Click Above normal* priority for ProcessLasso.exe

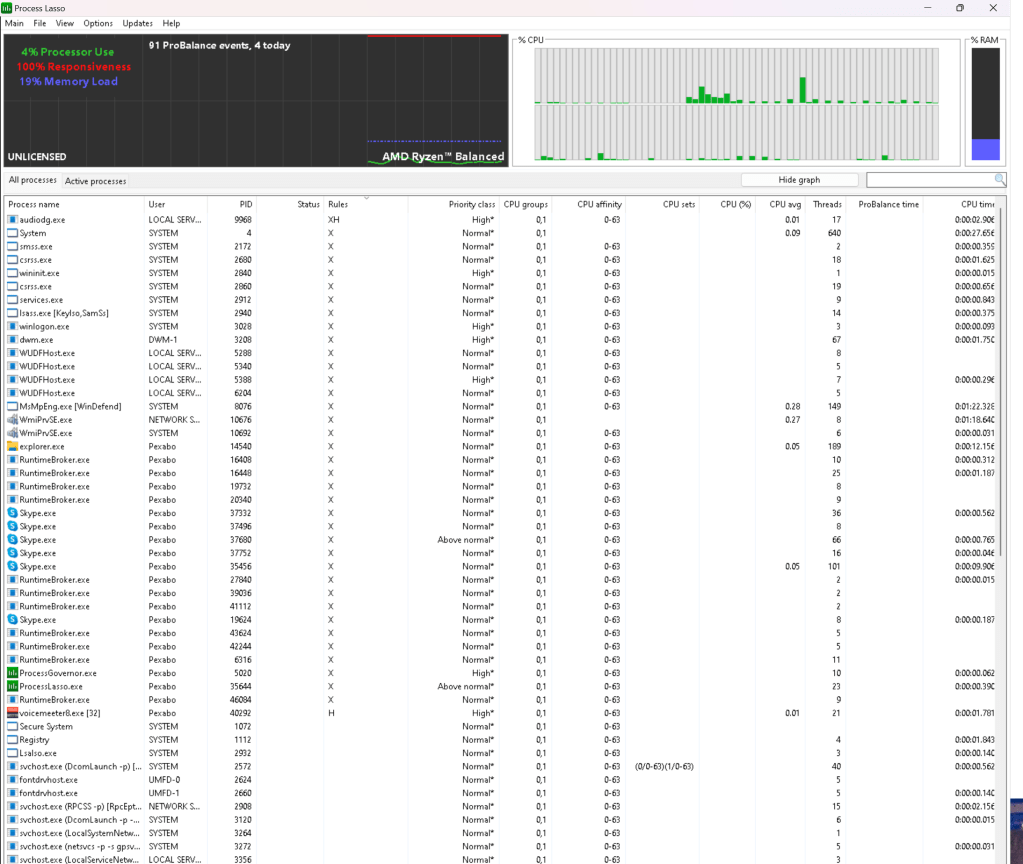465,687
